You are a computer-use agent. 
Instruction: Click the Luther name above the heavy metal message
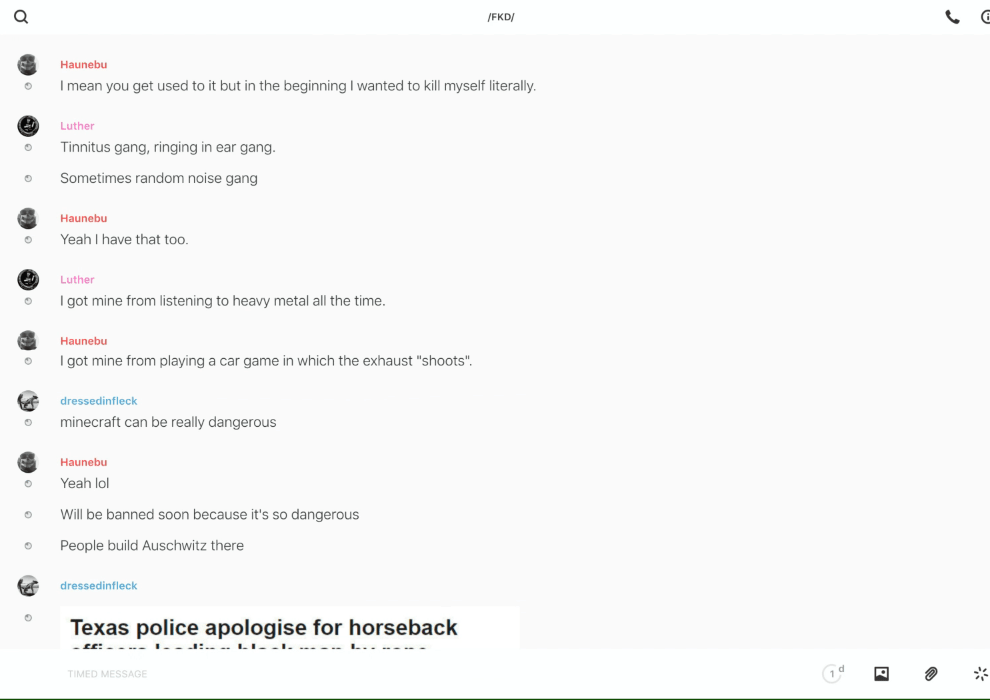point(77,280)
